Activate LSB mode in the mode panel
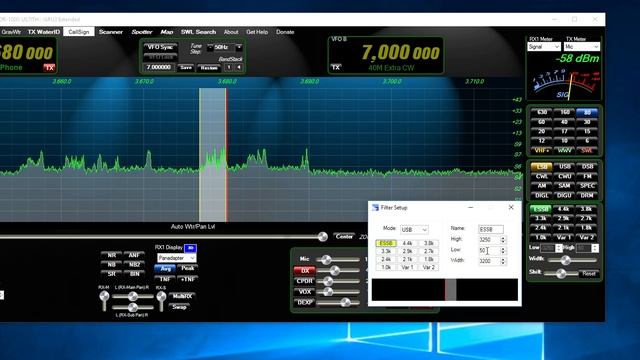The width and height of the screenshot is (640, 360). pos(542,167)
